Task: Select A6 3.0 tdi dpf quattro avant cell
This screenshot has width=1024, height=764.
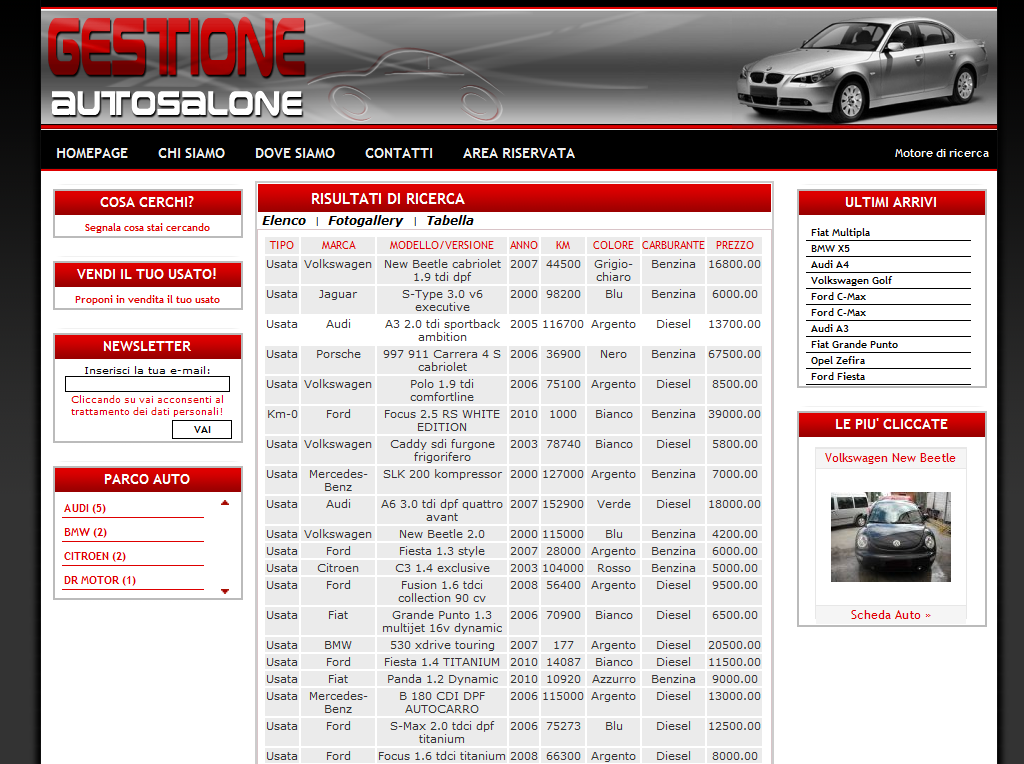Action: pyautogui.click(x=442, y=511)
